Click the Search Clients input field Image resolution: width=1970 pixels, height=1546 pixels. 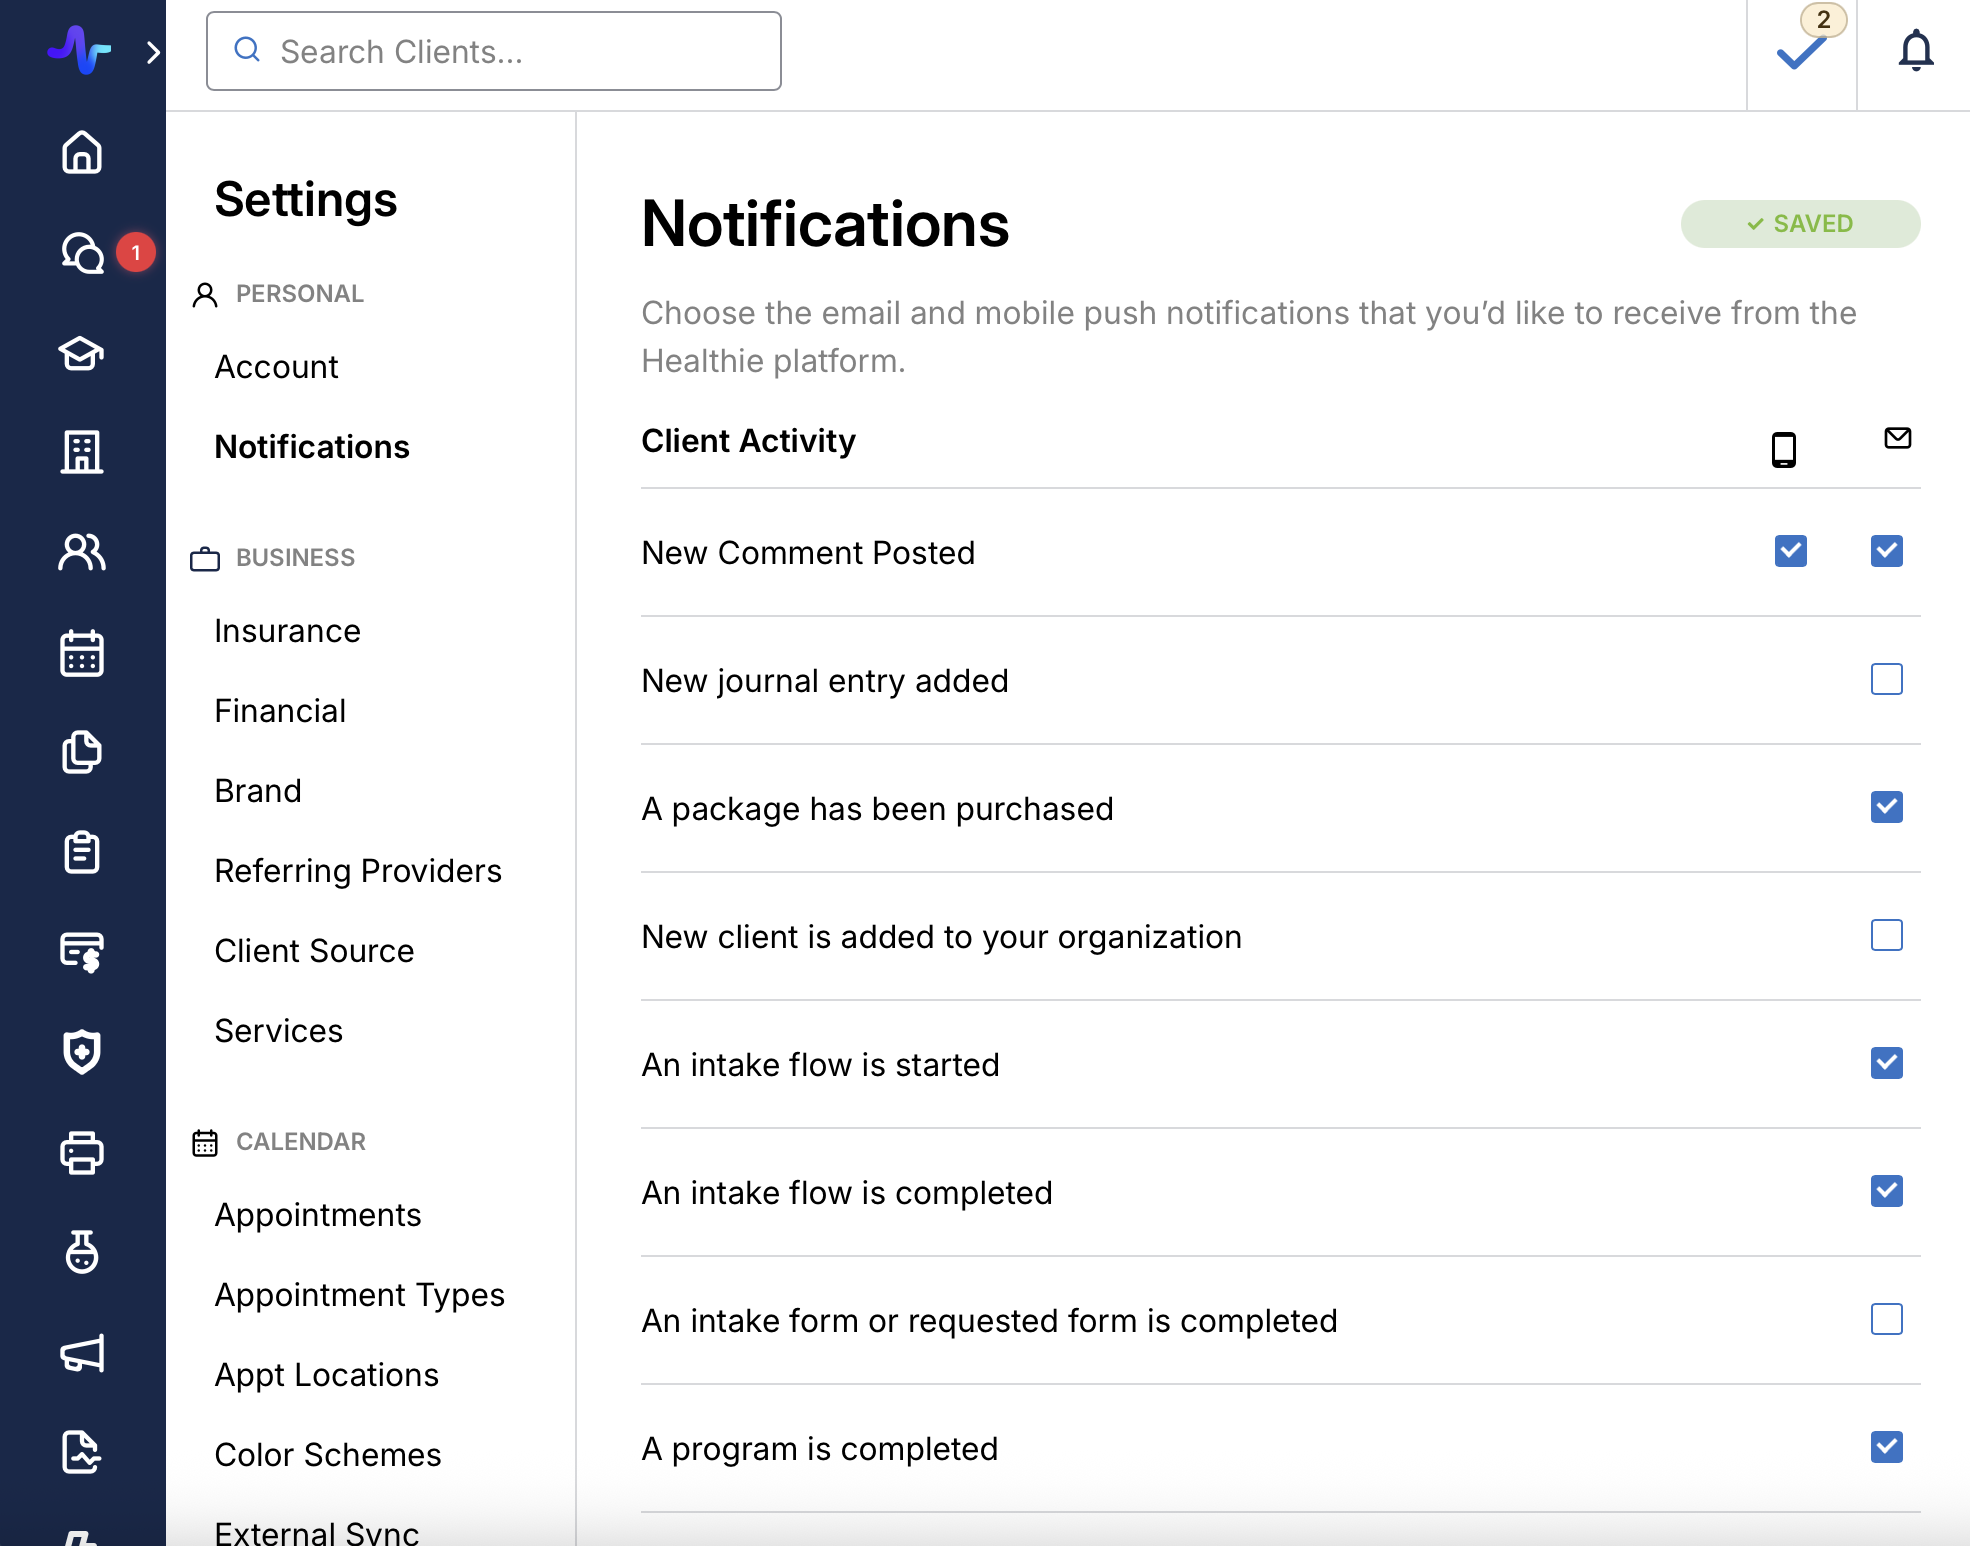click(x=494, y=51)
